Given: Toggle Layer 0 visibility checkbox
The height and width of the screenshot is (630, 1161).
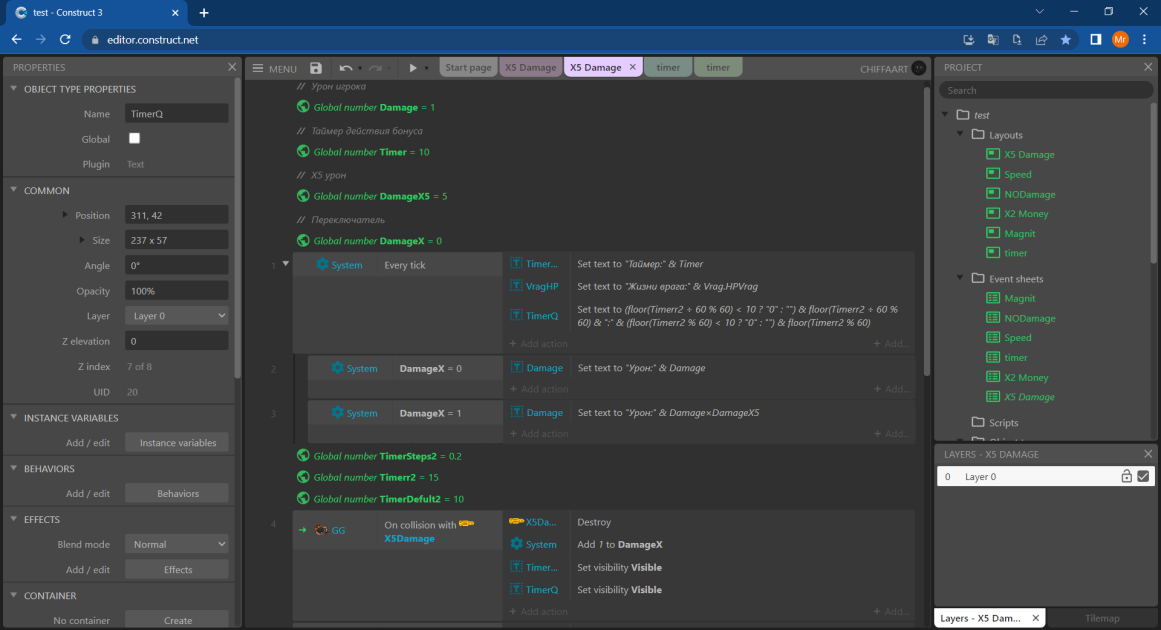Looking at the screenshot, I should pos(1143,476).
